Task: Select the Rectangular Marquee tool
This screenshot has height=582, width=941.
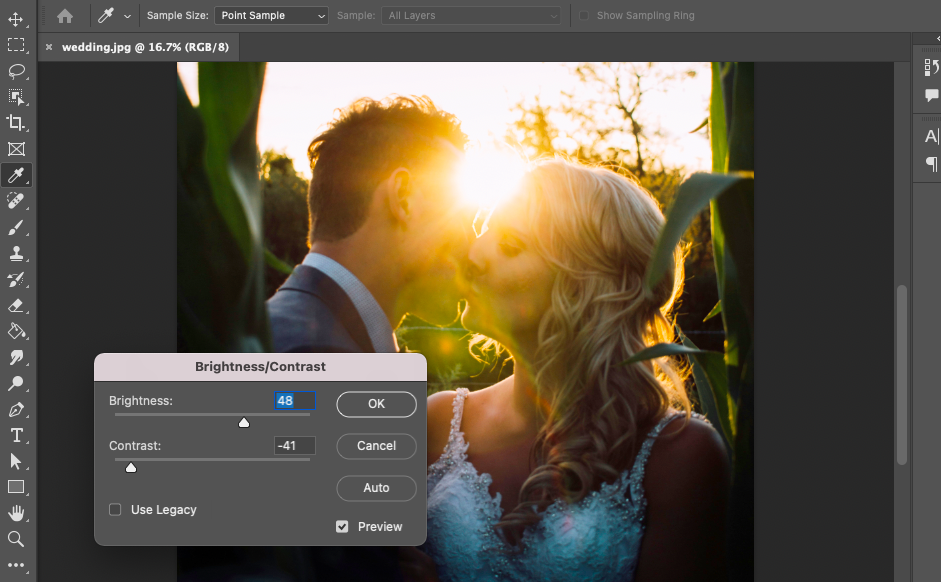Action: pyautogui.click(x=16, y=45)
